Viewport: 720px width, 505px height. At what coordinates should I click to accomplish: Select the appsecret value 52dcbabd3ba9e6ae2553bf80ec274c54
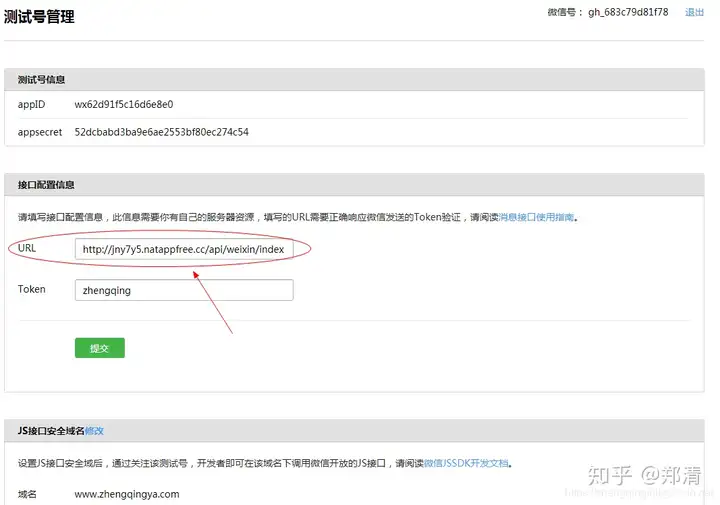coord(161,132)
